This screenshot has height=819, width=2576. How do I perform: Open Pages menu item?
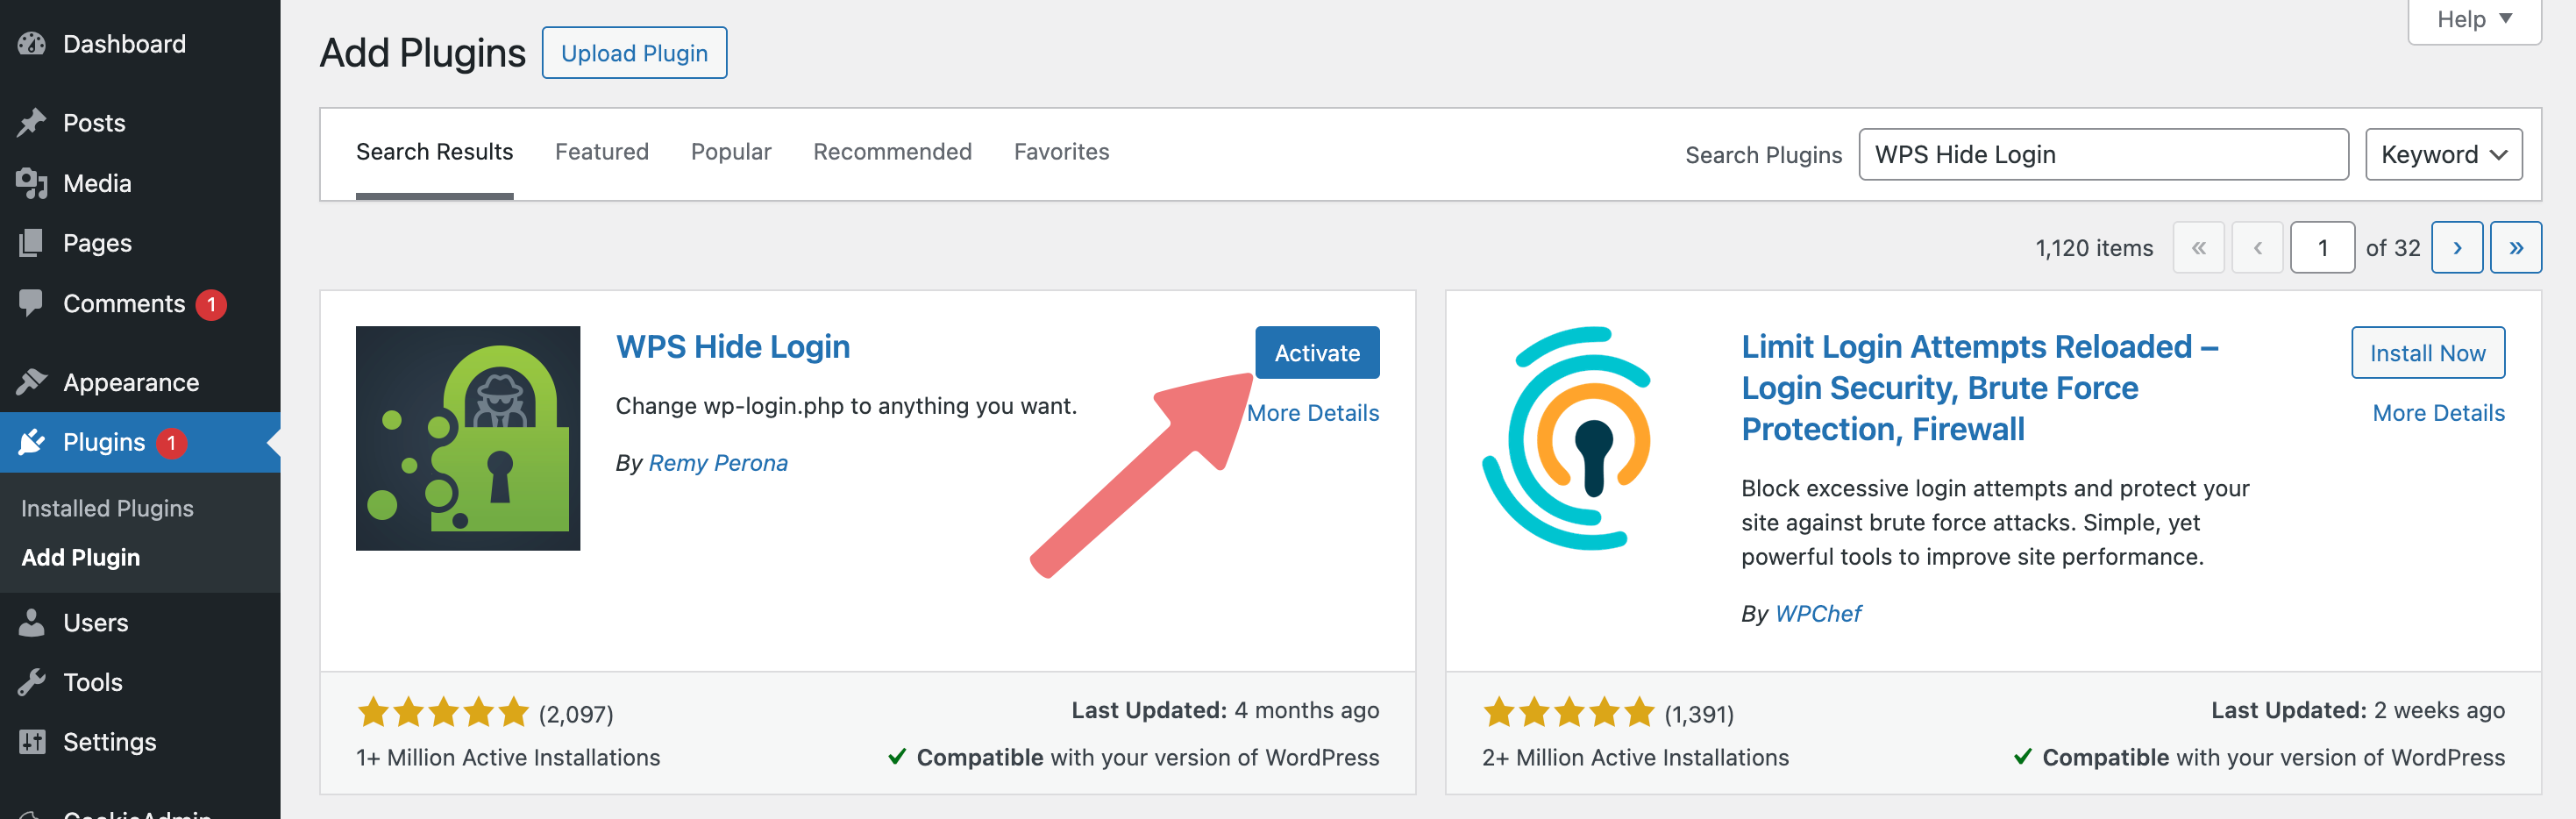click(x=140, y=243)
